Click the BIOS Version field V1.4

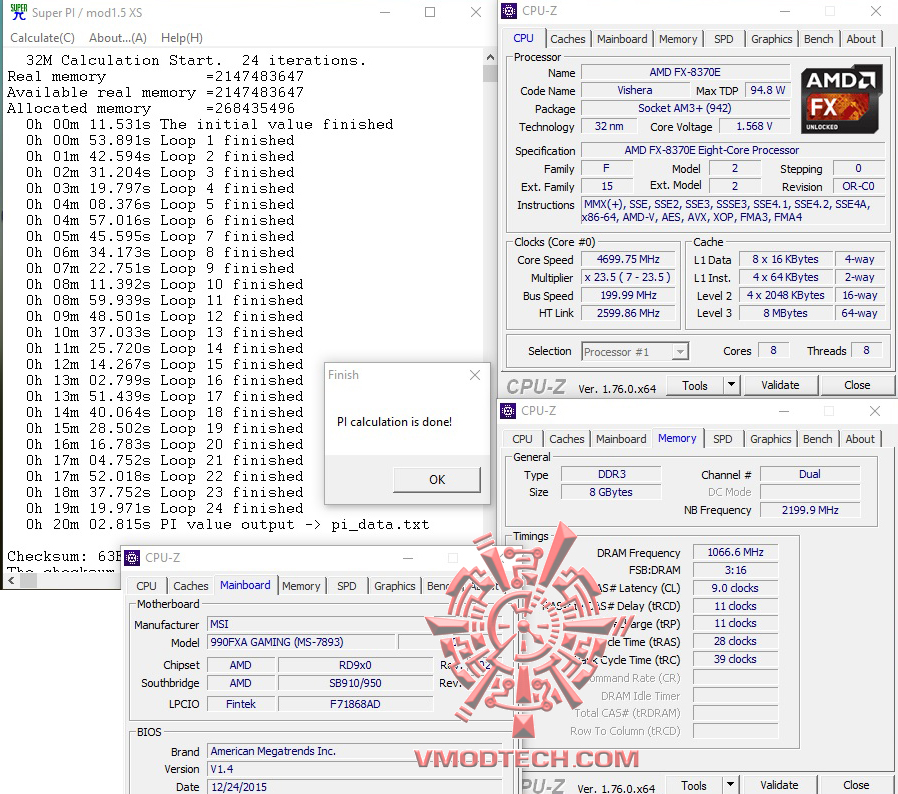point(355,769)
